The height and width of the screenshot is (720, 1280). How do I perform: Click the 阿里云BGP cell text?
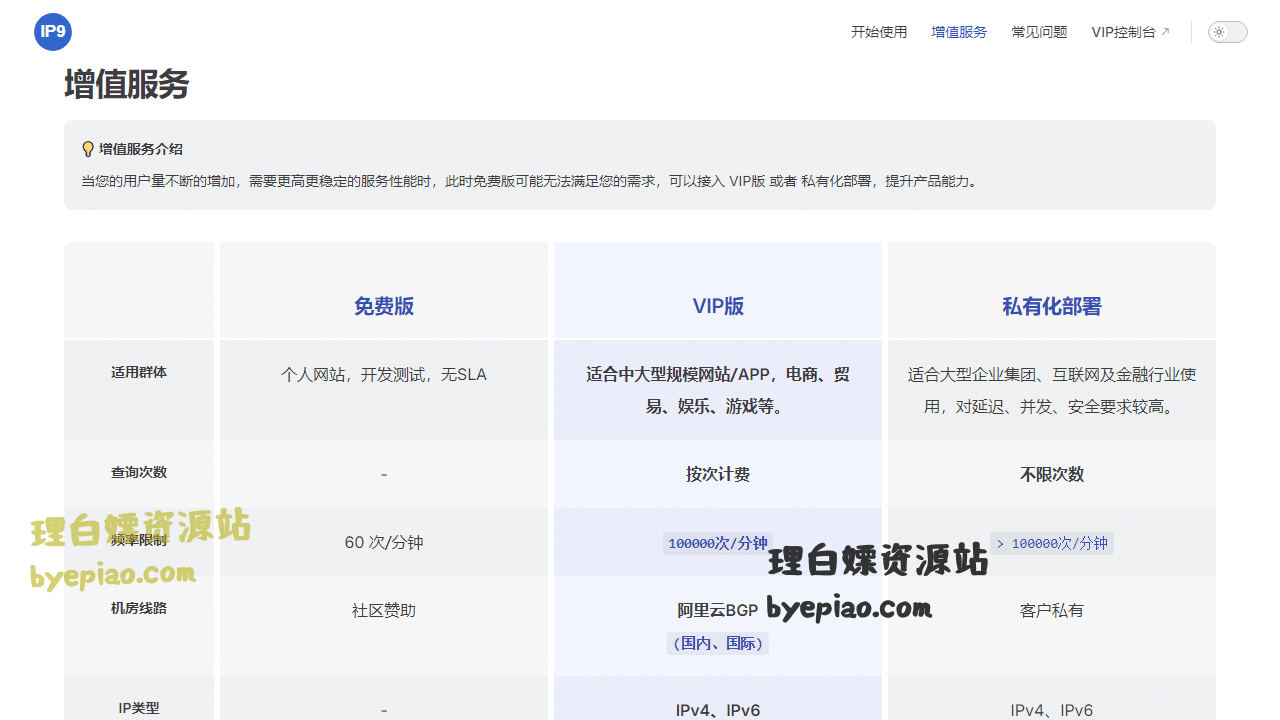[718, 610]
